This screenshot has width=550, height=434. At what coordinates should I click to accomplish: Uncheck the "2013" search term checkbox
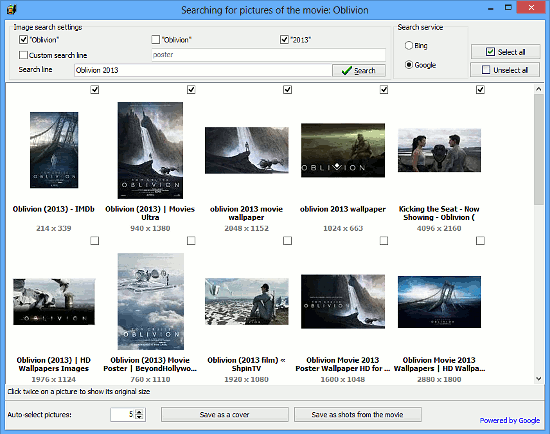point(284,39)
